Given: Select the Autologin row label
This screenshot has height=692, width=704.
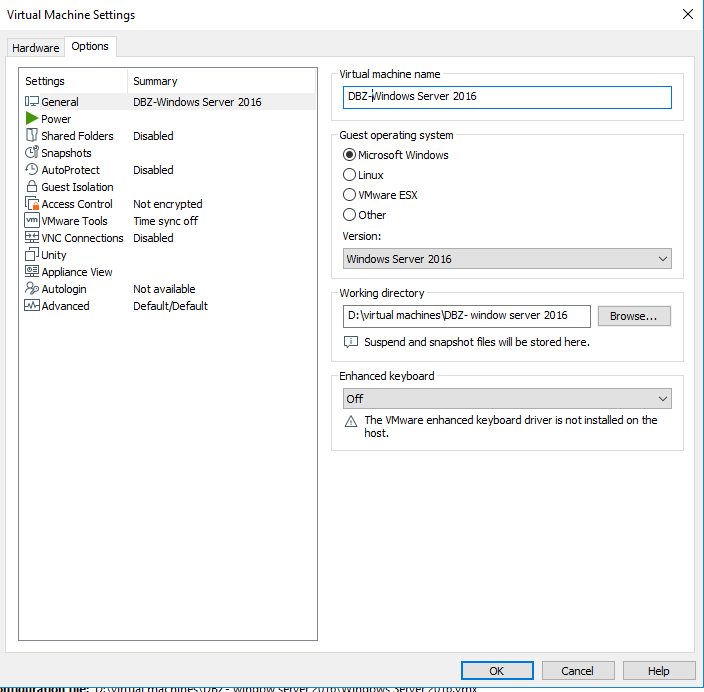Looking at the screenshot, I should [64, 289].
